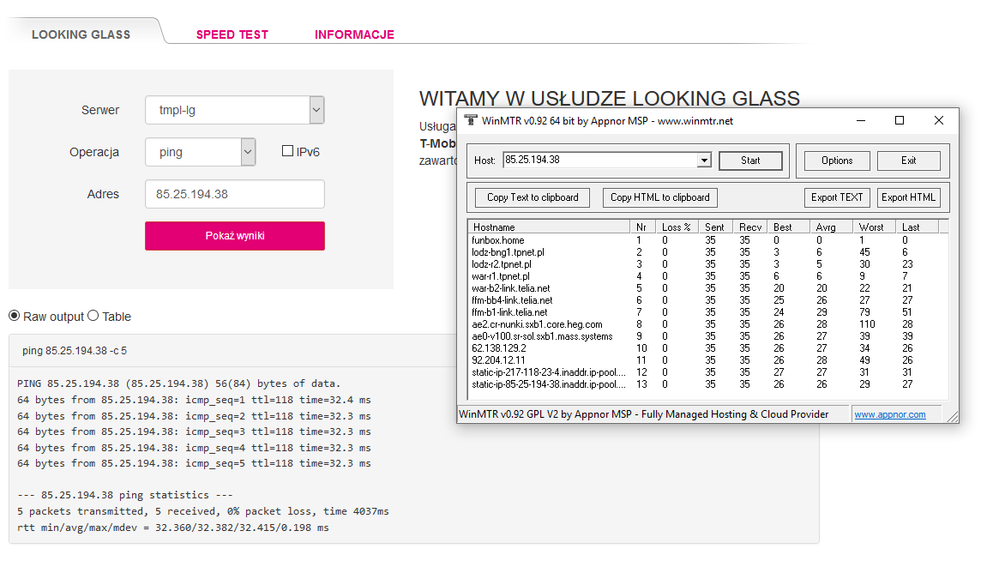Open the Operacja ping dropdown
Image resolution: width=999 pixels, height=562 pixels.
248,152
